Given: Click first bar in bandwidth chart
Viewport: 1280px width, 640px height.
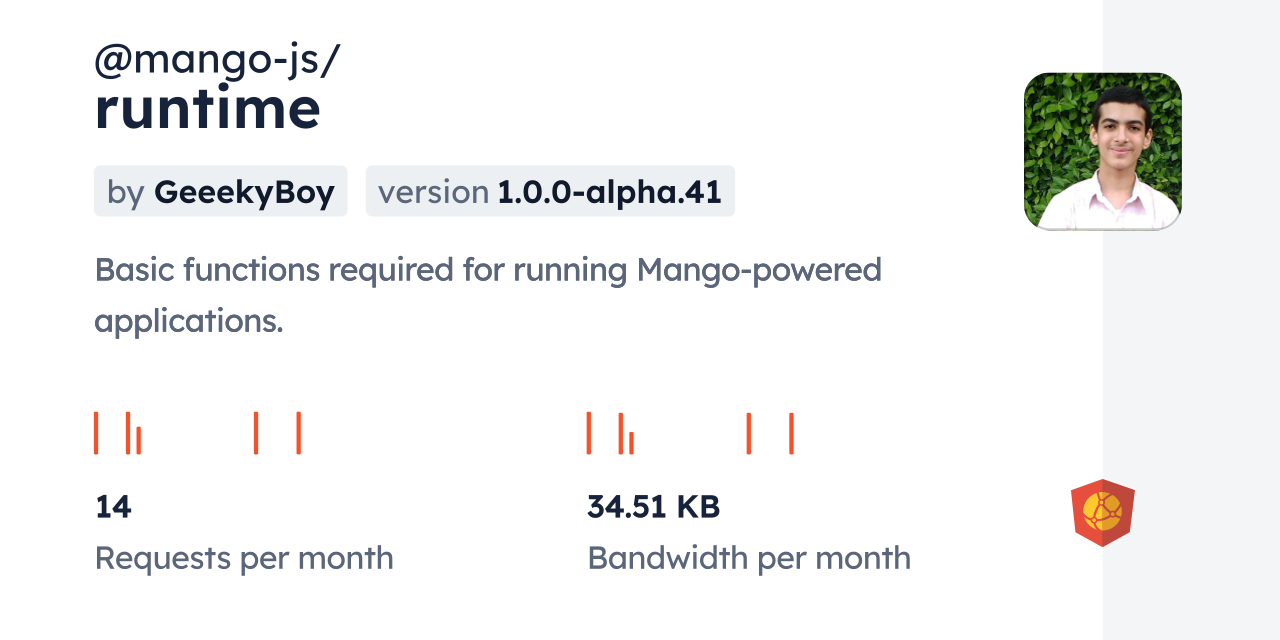Looking at the screenshot, I should tap(589, 433).
